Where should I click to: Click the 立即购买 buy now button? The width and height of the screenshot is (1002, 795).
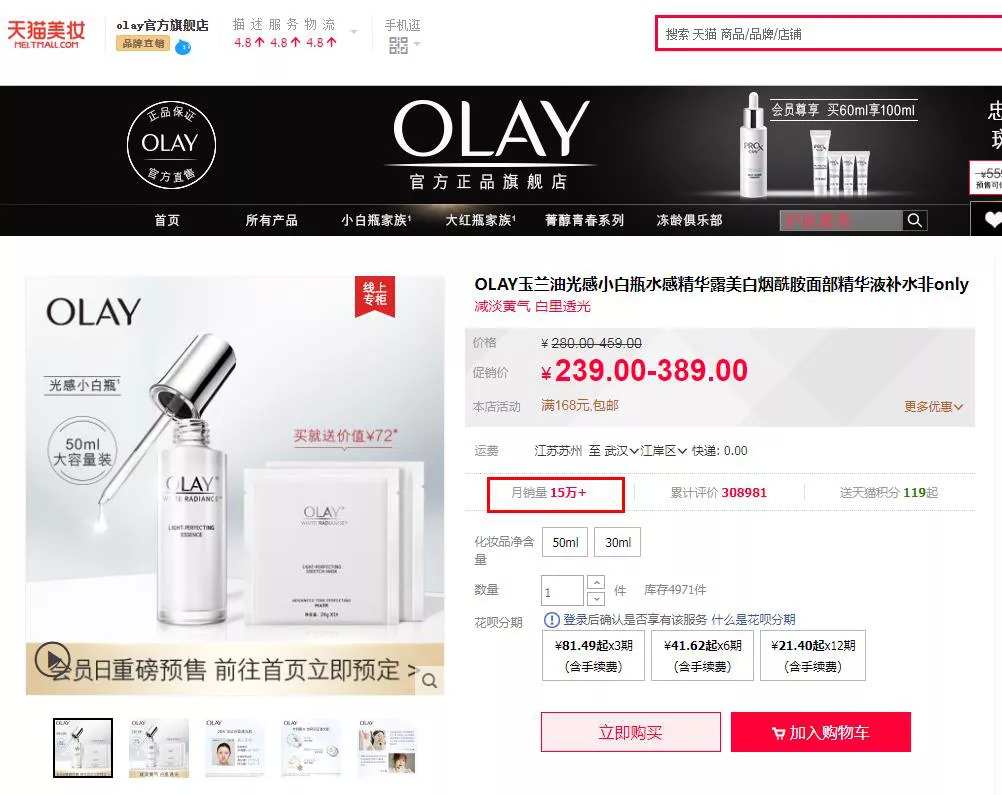[x=631, y=732]
